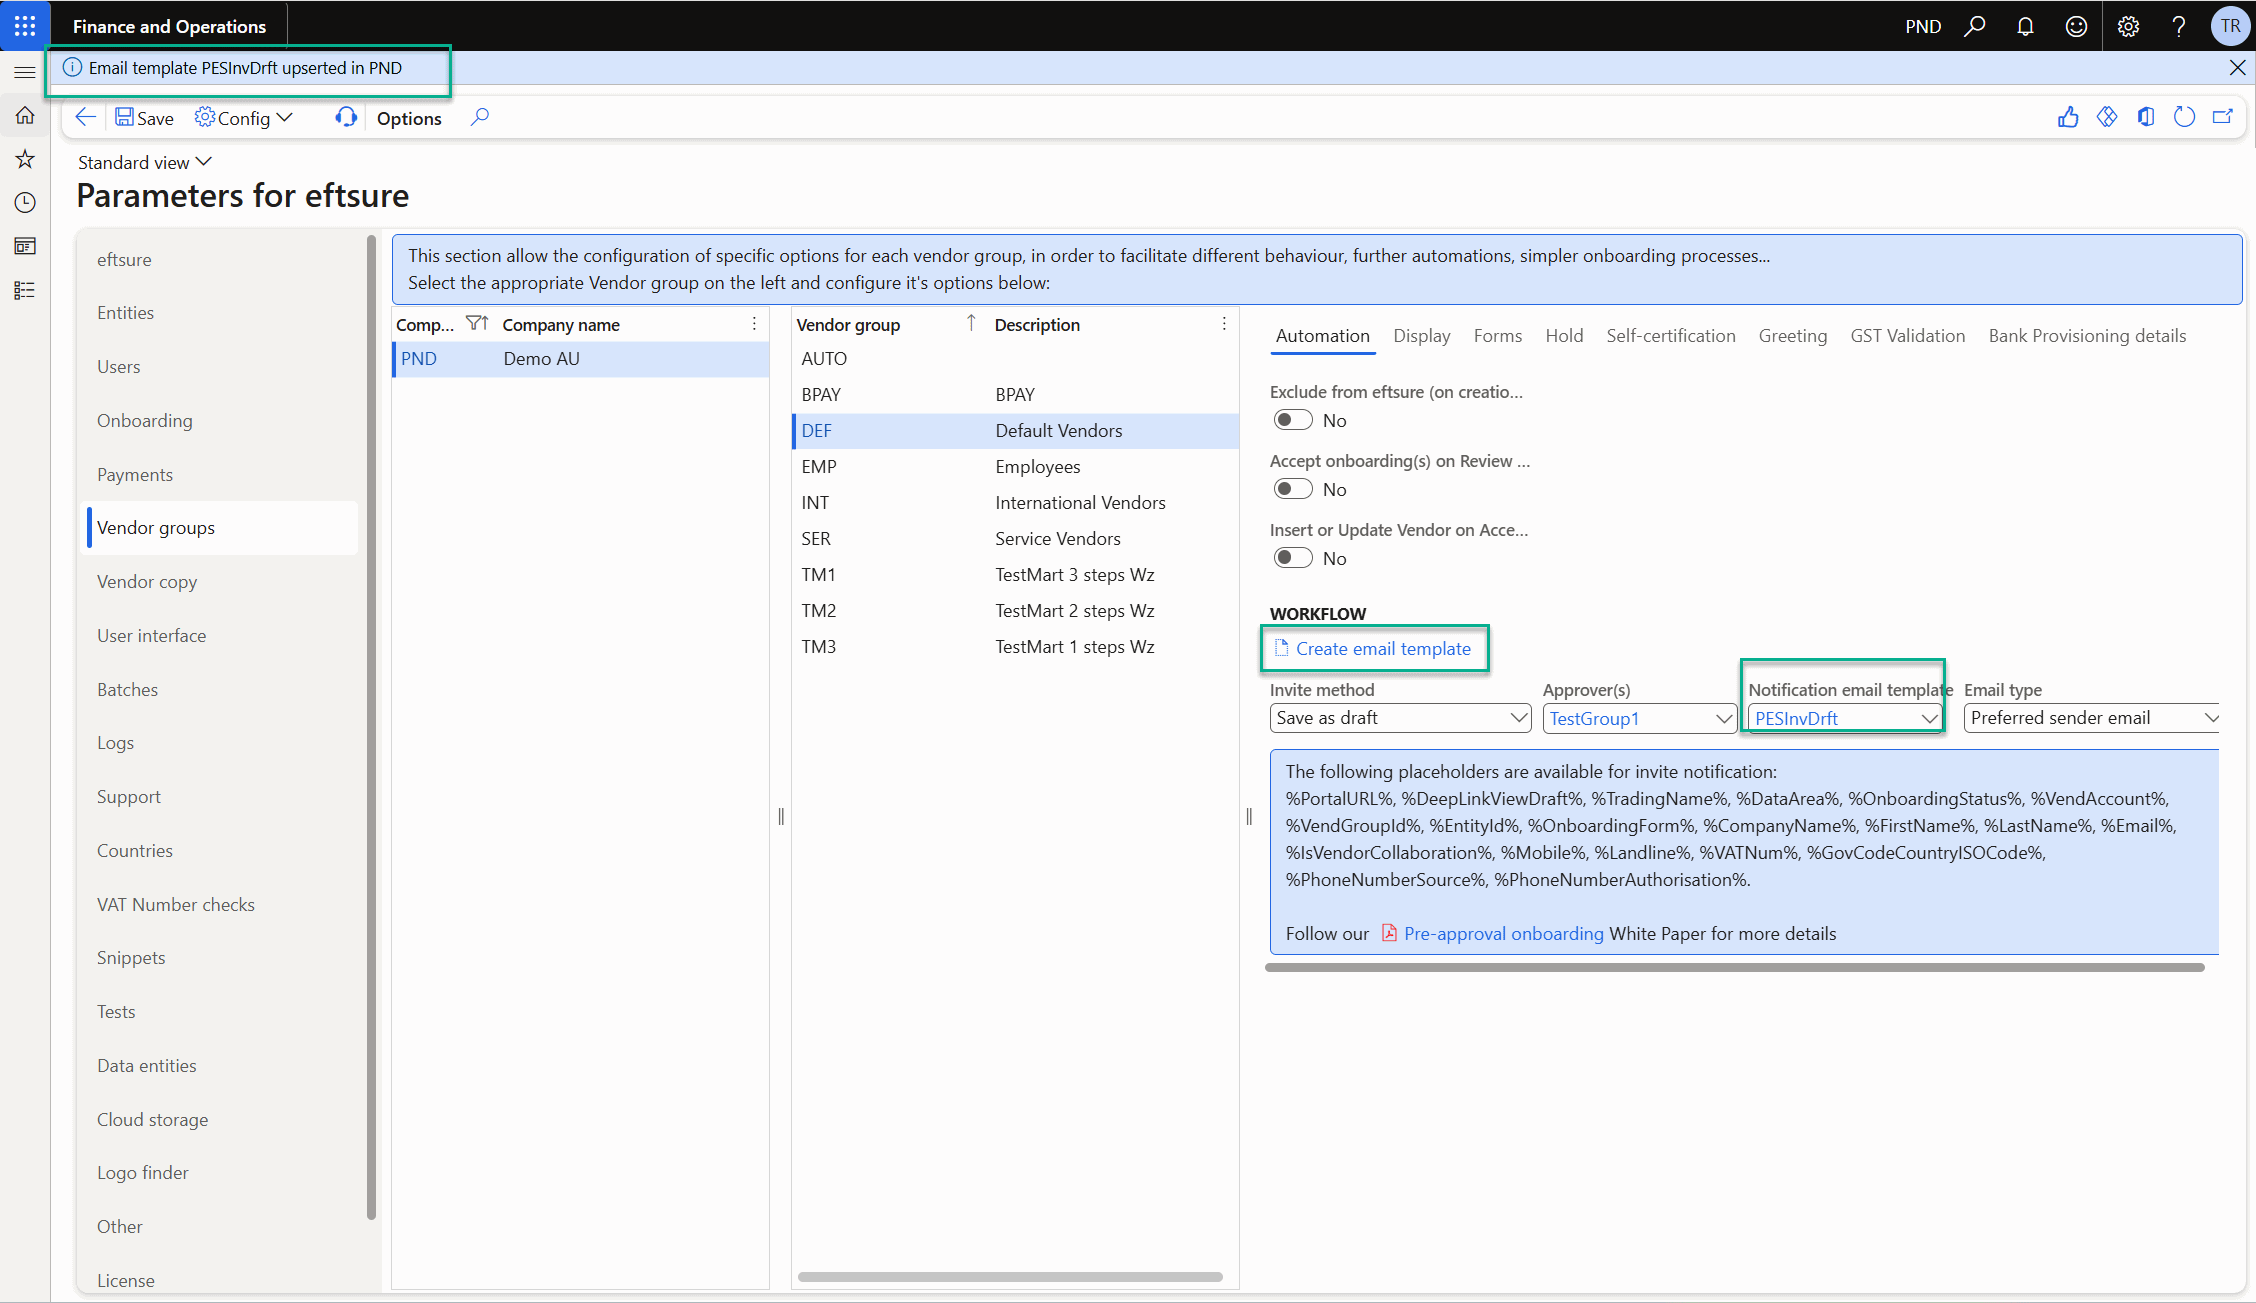Click the support headset icon
The image size is (2256, 1303).
click(346, 118)
